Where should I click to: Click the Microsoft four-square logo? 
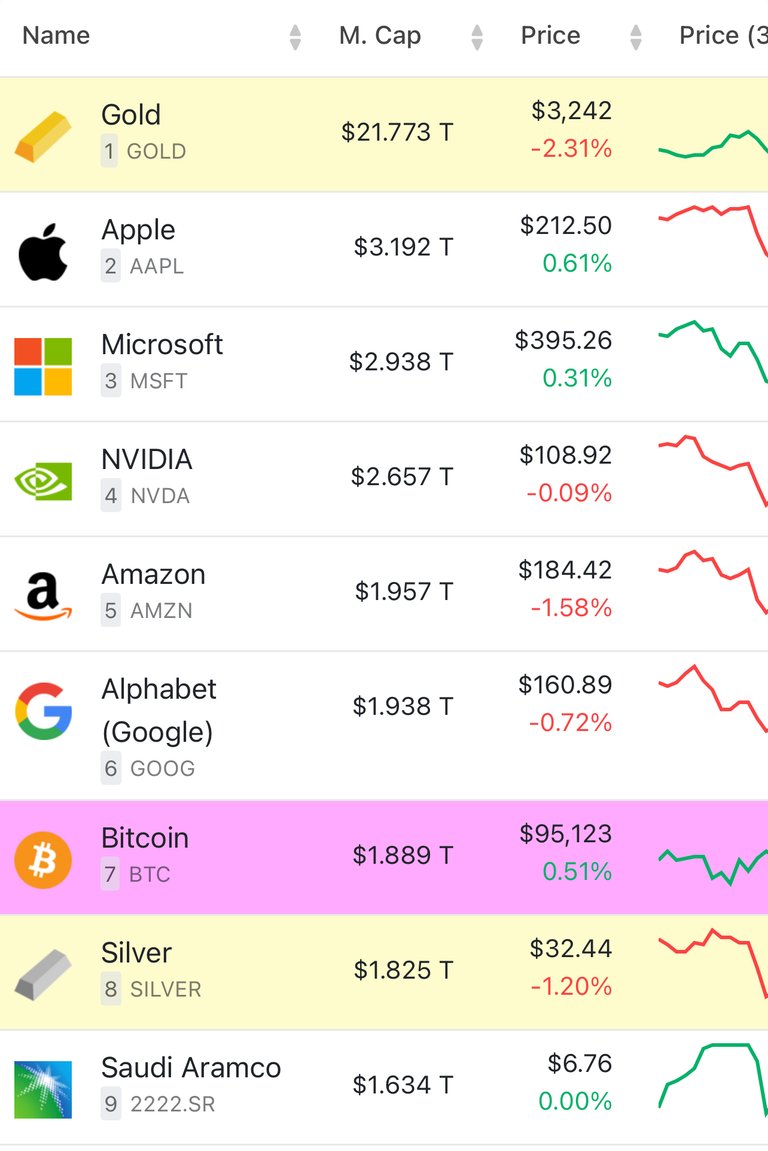point(43,366)
